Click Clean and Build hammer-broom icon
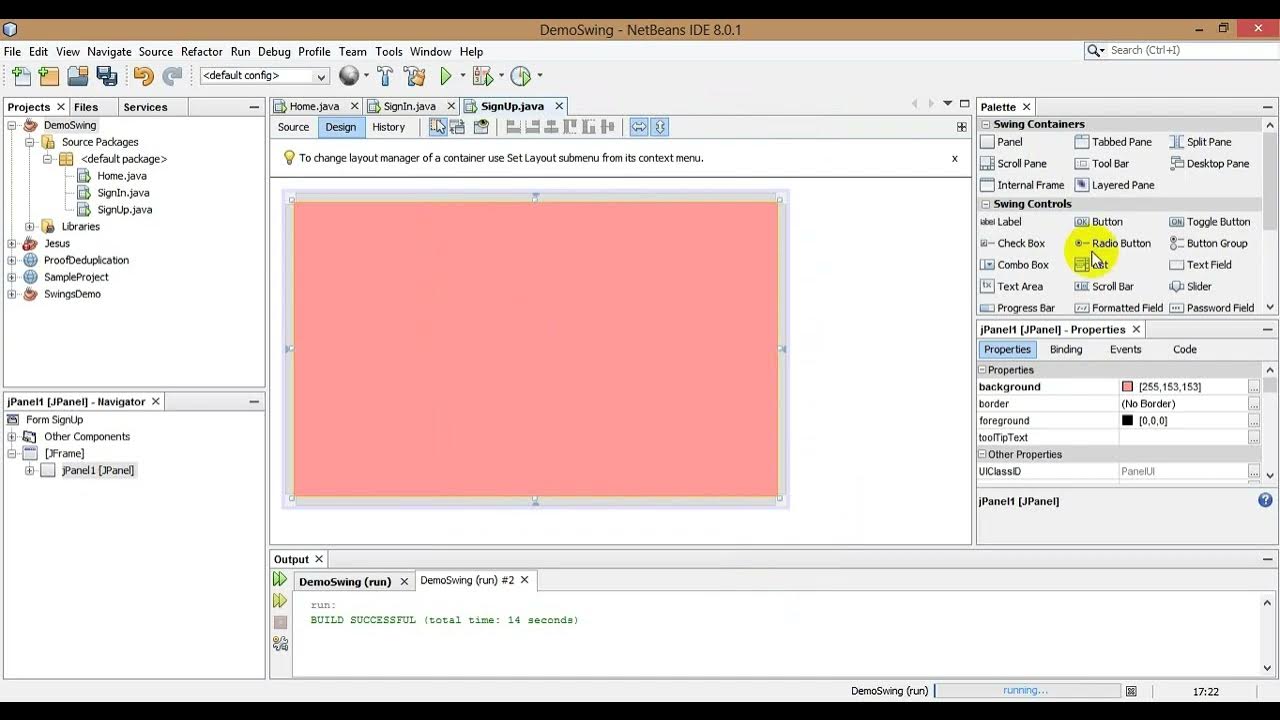The width and height of the screenshot is (1280, 720). pos(414,76)
